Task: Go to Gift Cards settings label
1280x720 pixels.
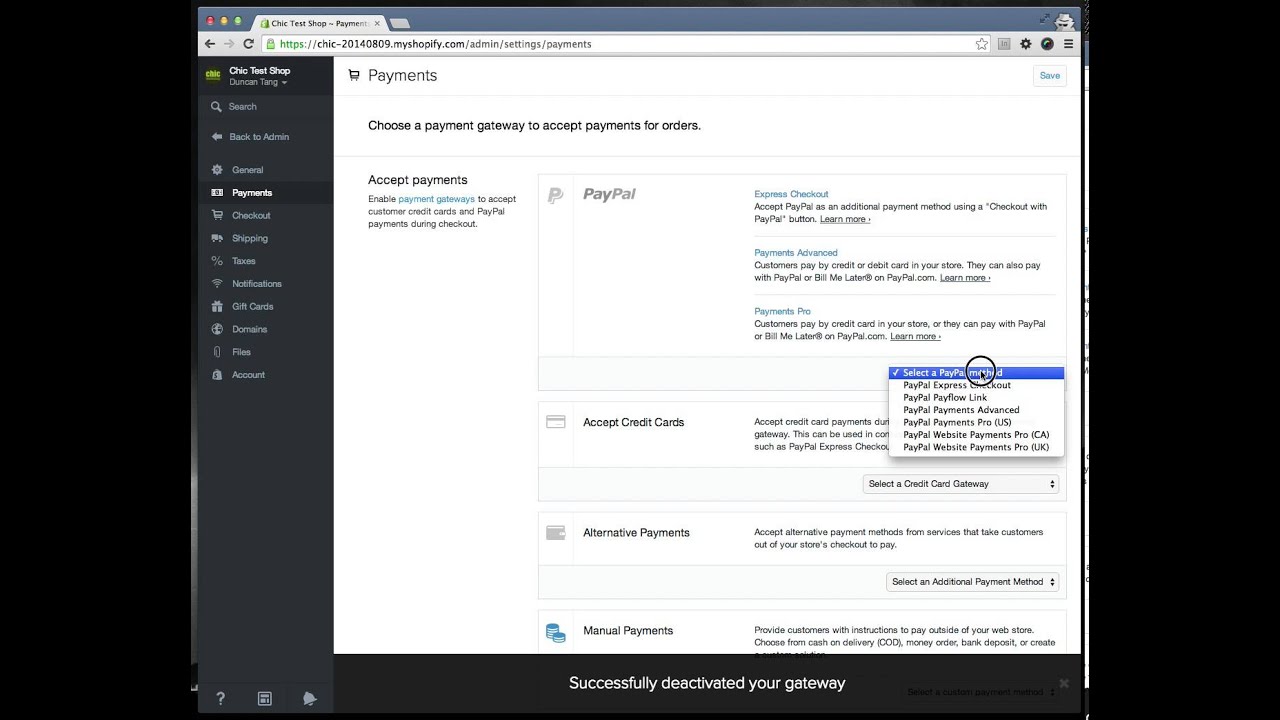Action: tap(253, 307)
